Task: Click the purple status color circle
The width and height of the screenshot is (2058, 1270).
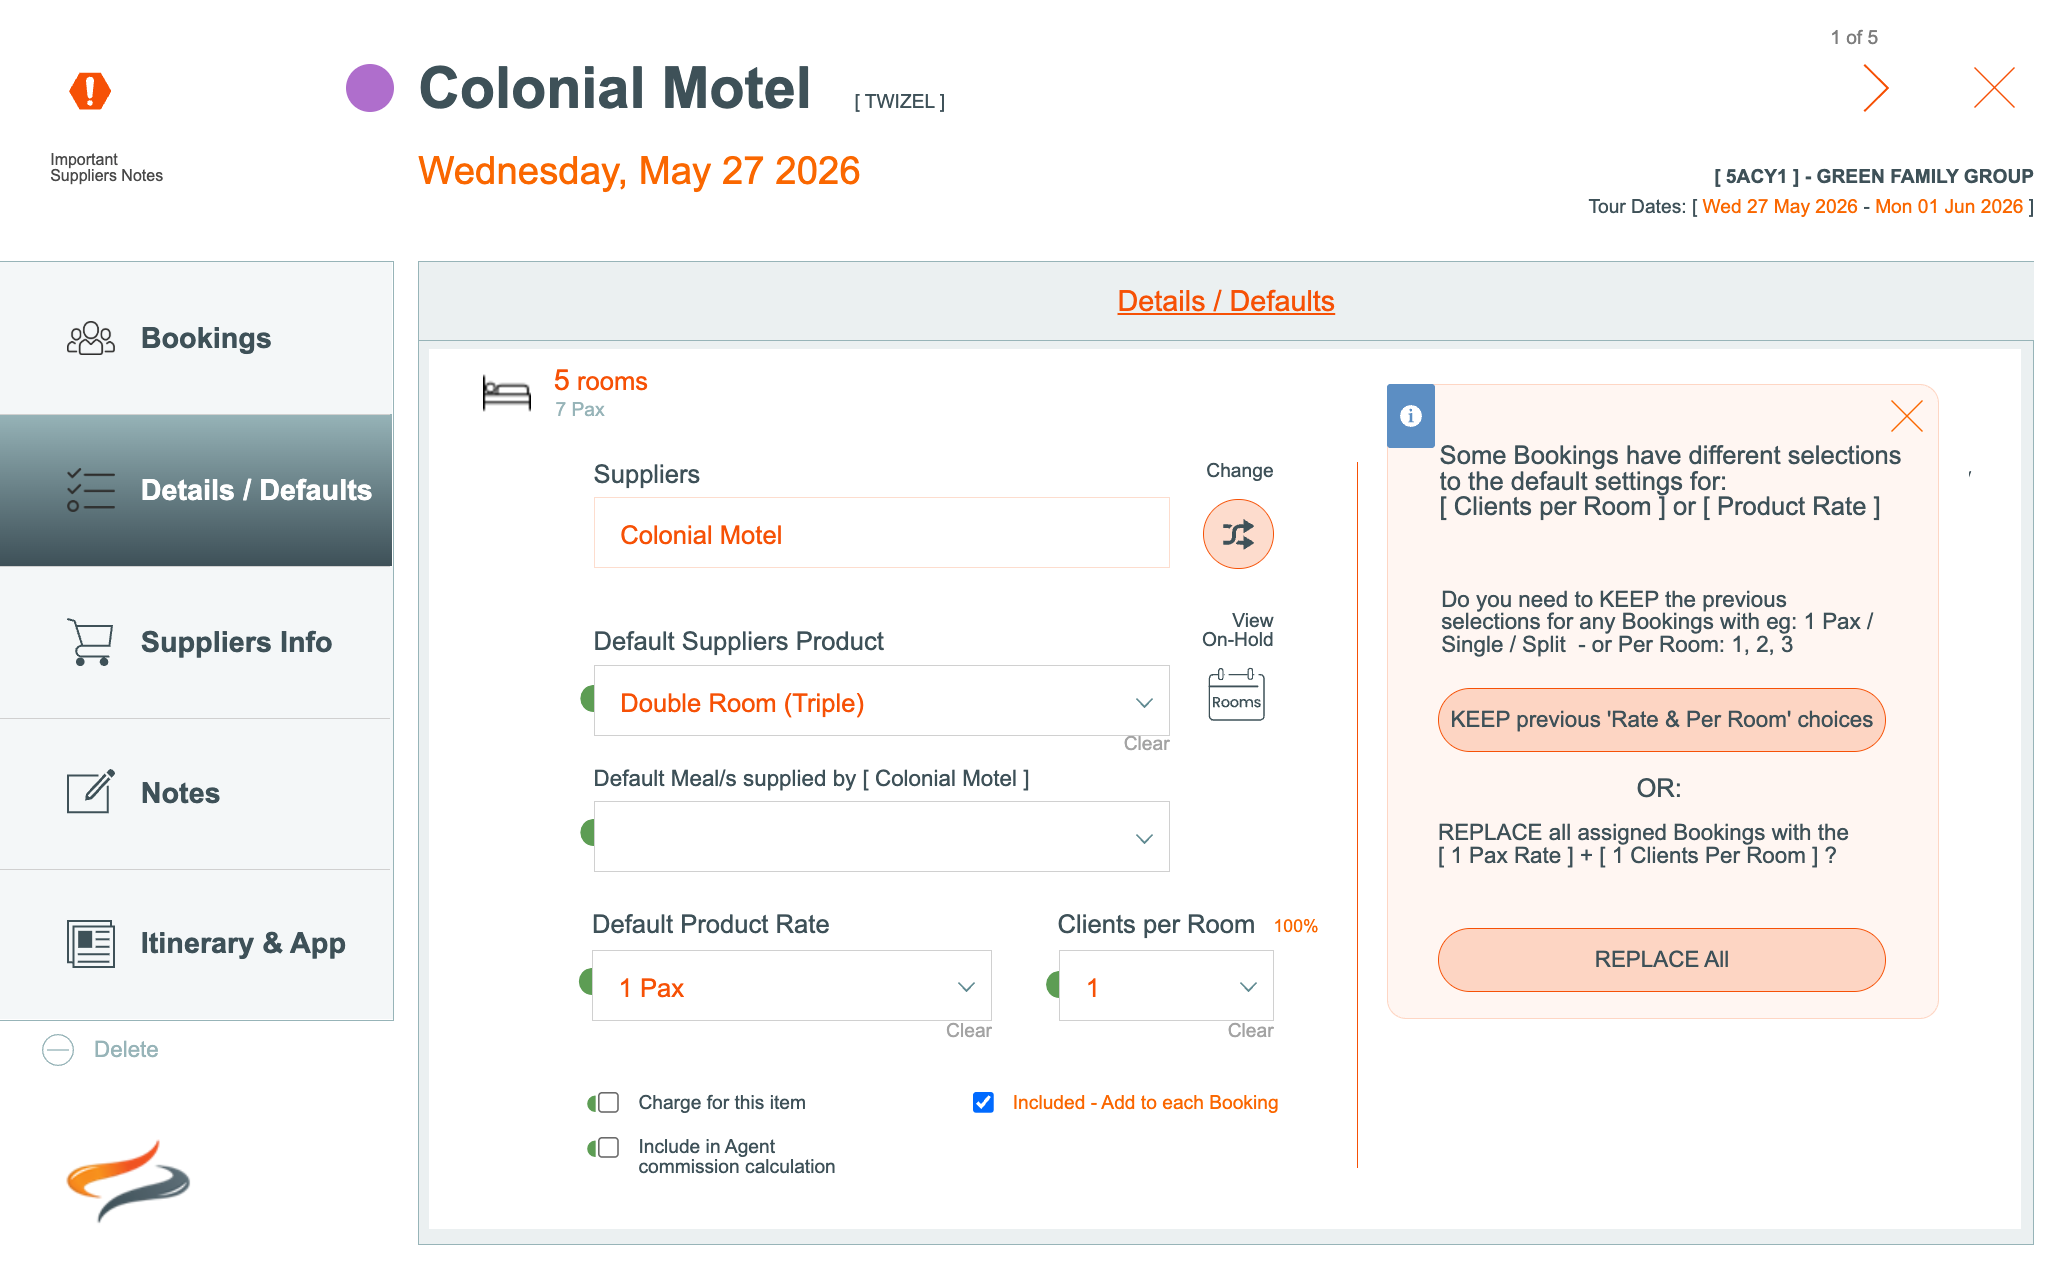Action: [370, 88]
